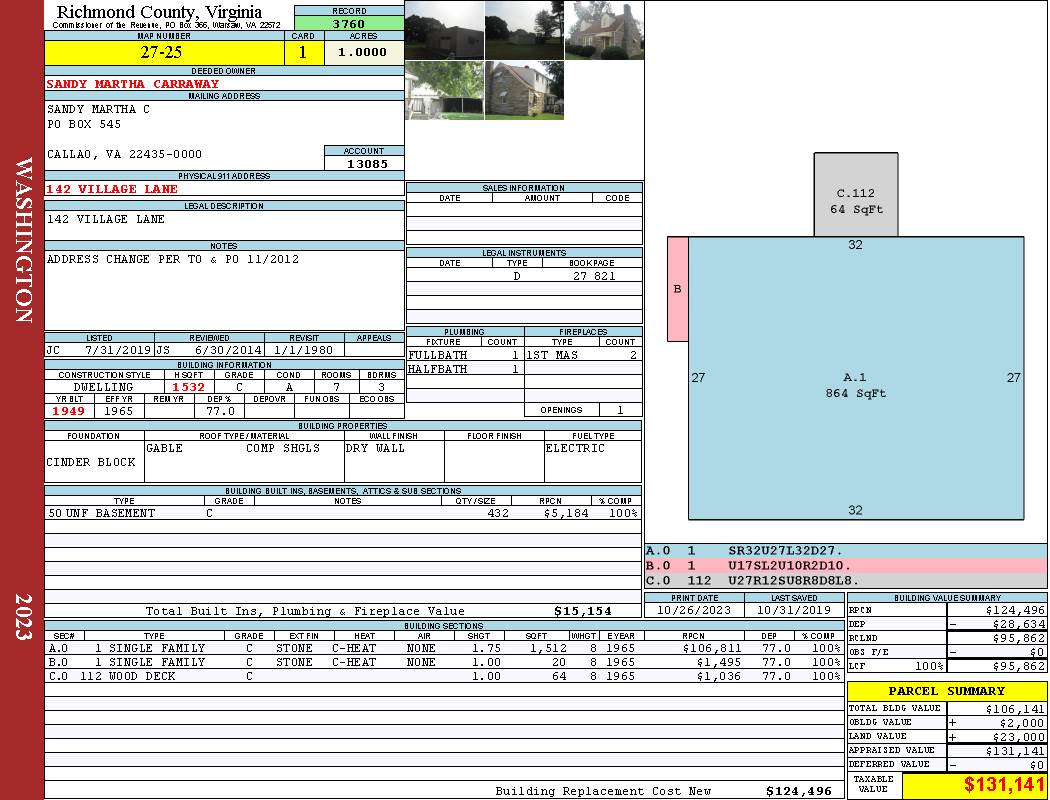The width and height of the screenshot is (1050, 800).
Task: Click the red Taxable Value $131,141
Action: [x=974, y=785]
